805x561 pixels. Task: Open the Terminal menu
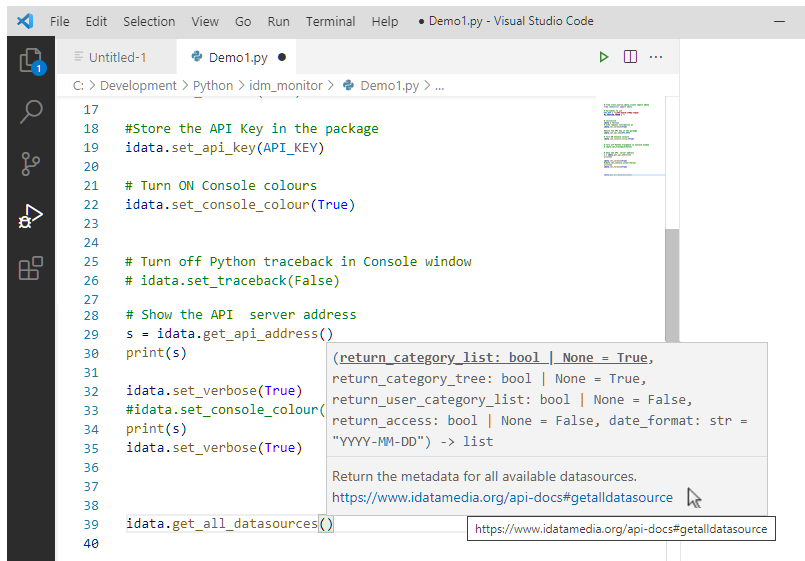[330, 21]
